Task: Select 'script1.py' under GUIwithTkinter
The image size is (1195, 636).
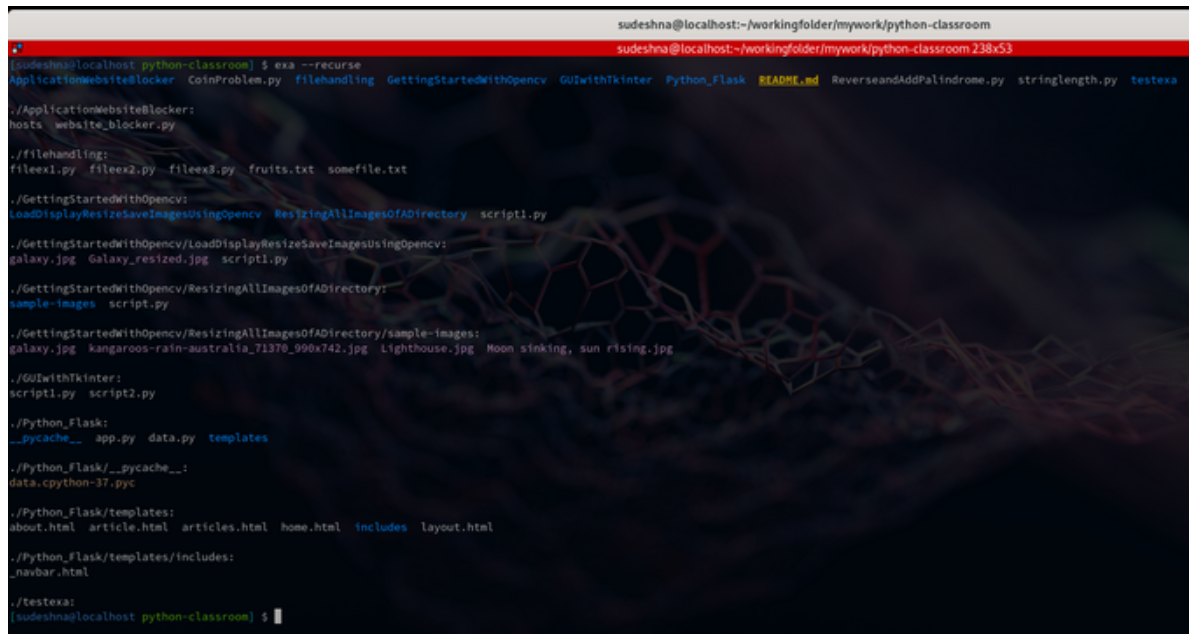Action: (x=42, y=394)
